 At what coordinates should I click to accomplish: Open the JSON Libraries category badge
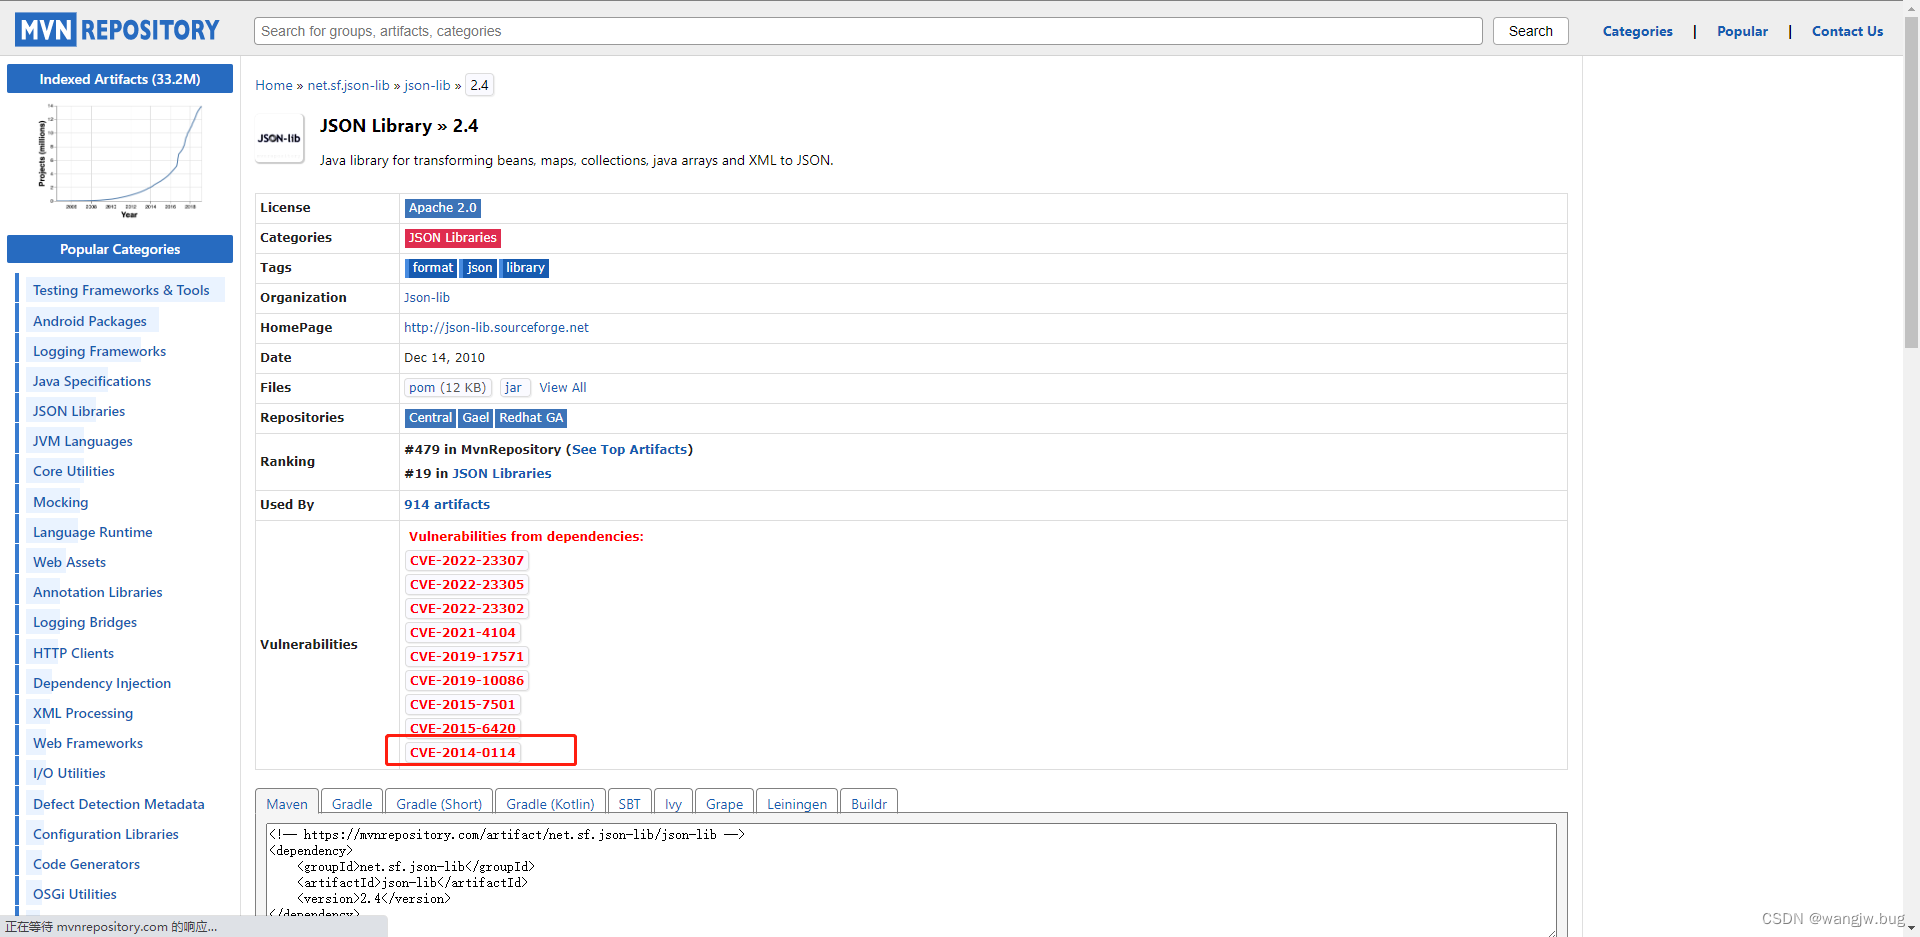(x=452, y=238)
